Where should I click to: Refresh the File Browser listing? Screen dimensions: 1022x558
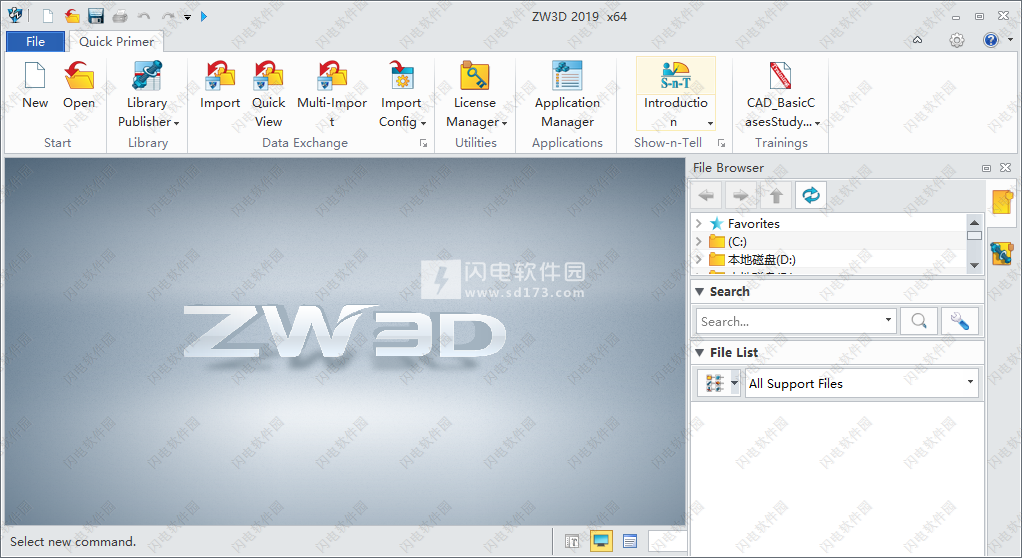click(x=811, y=195)
